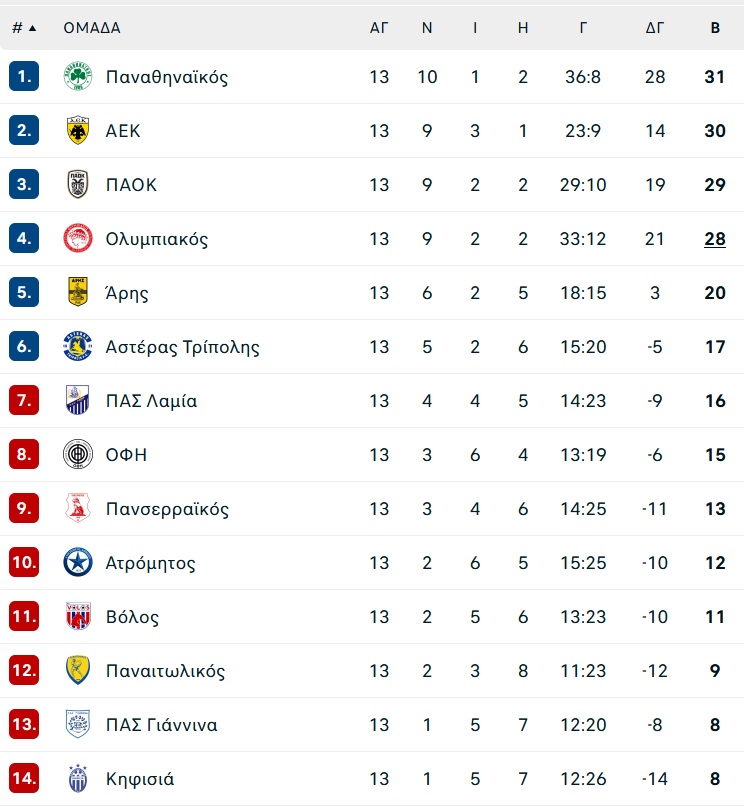Click Olympiacos' underlined 28 points value
The height and width of the screenshot is (809, 744).
tap(715, 239)
